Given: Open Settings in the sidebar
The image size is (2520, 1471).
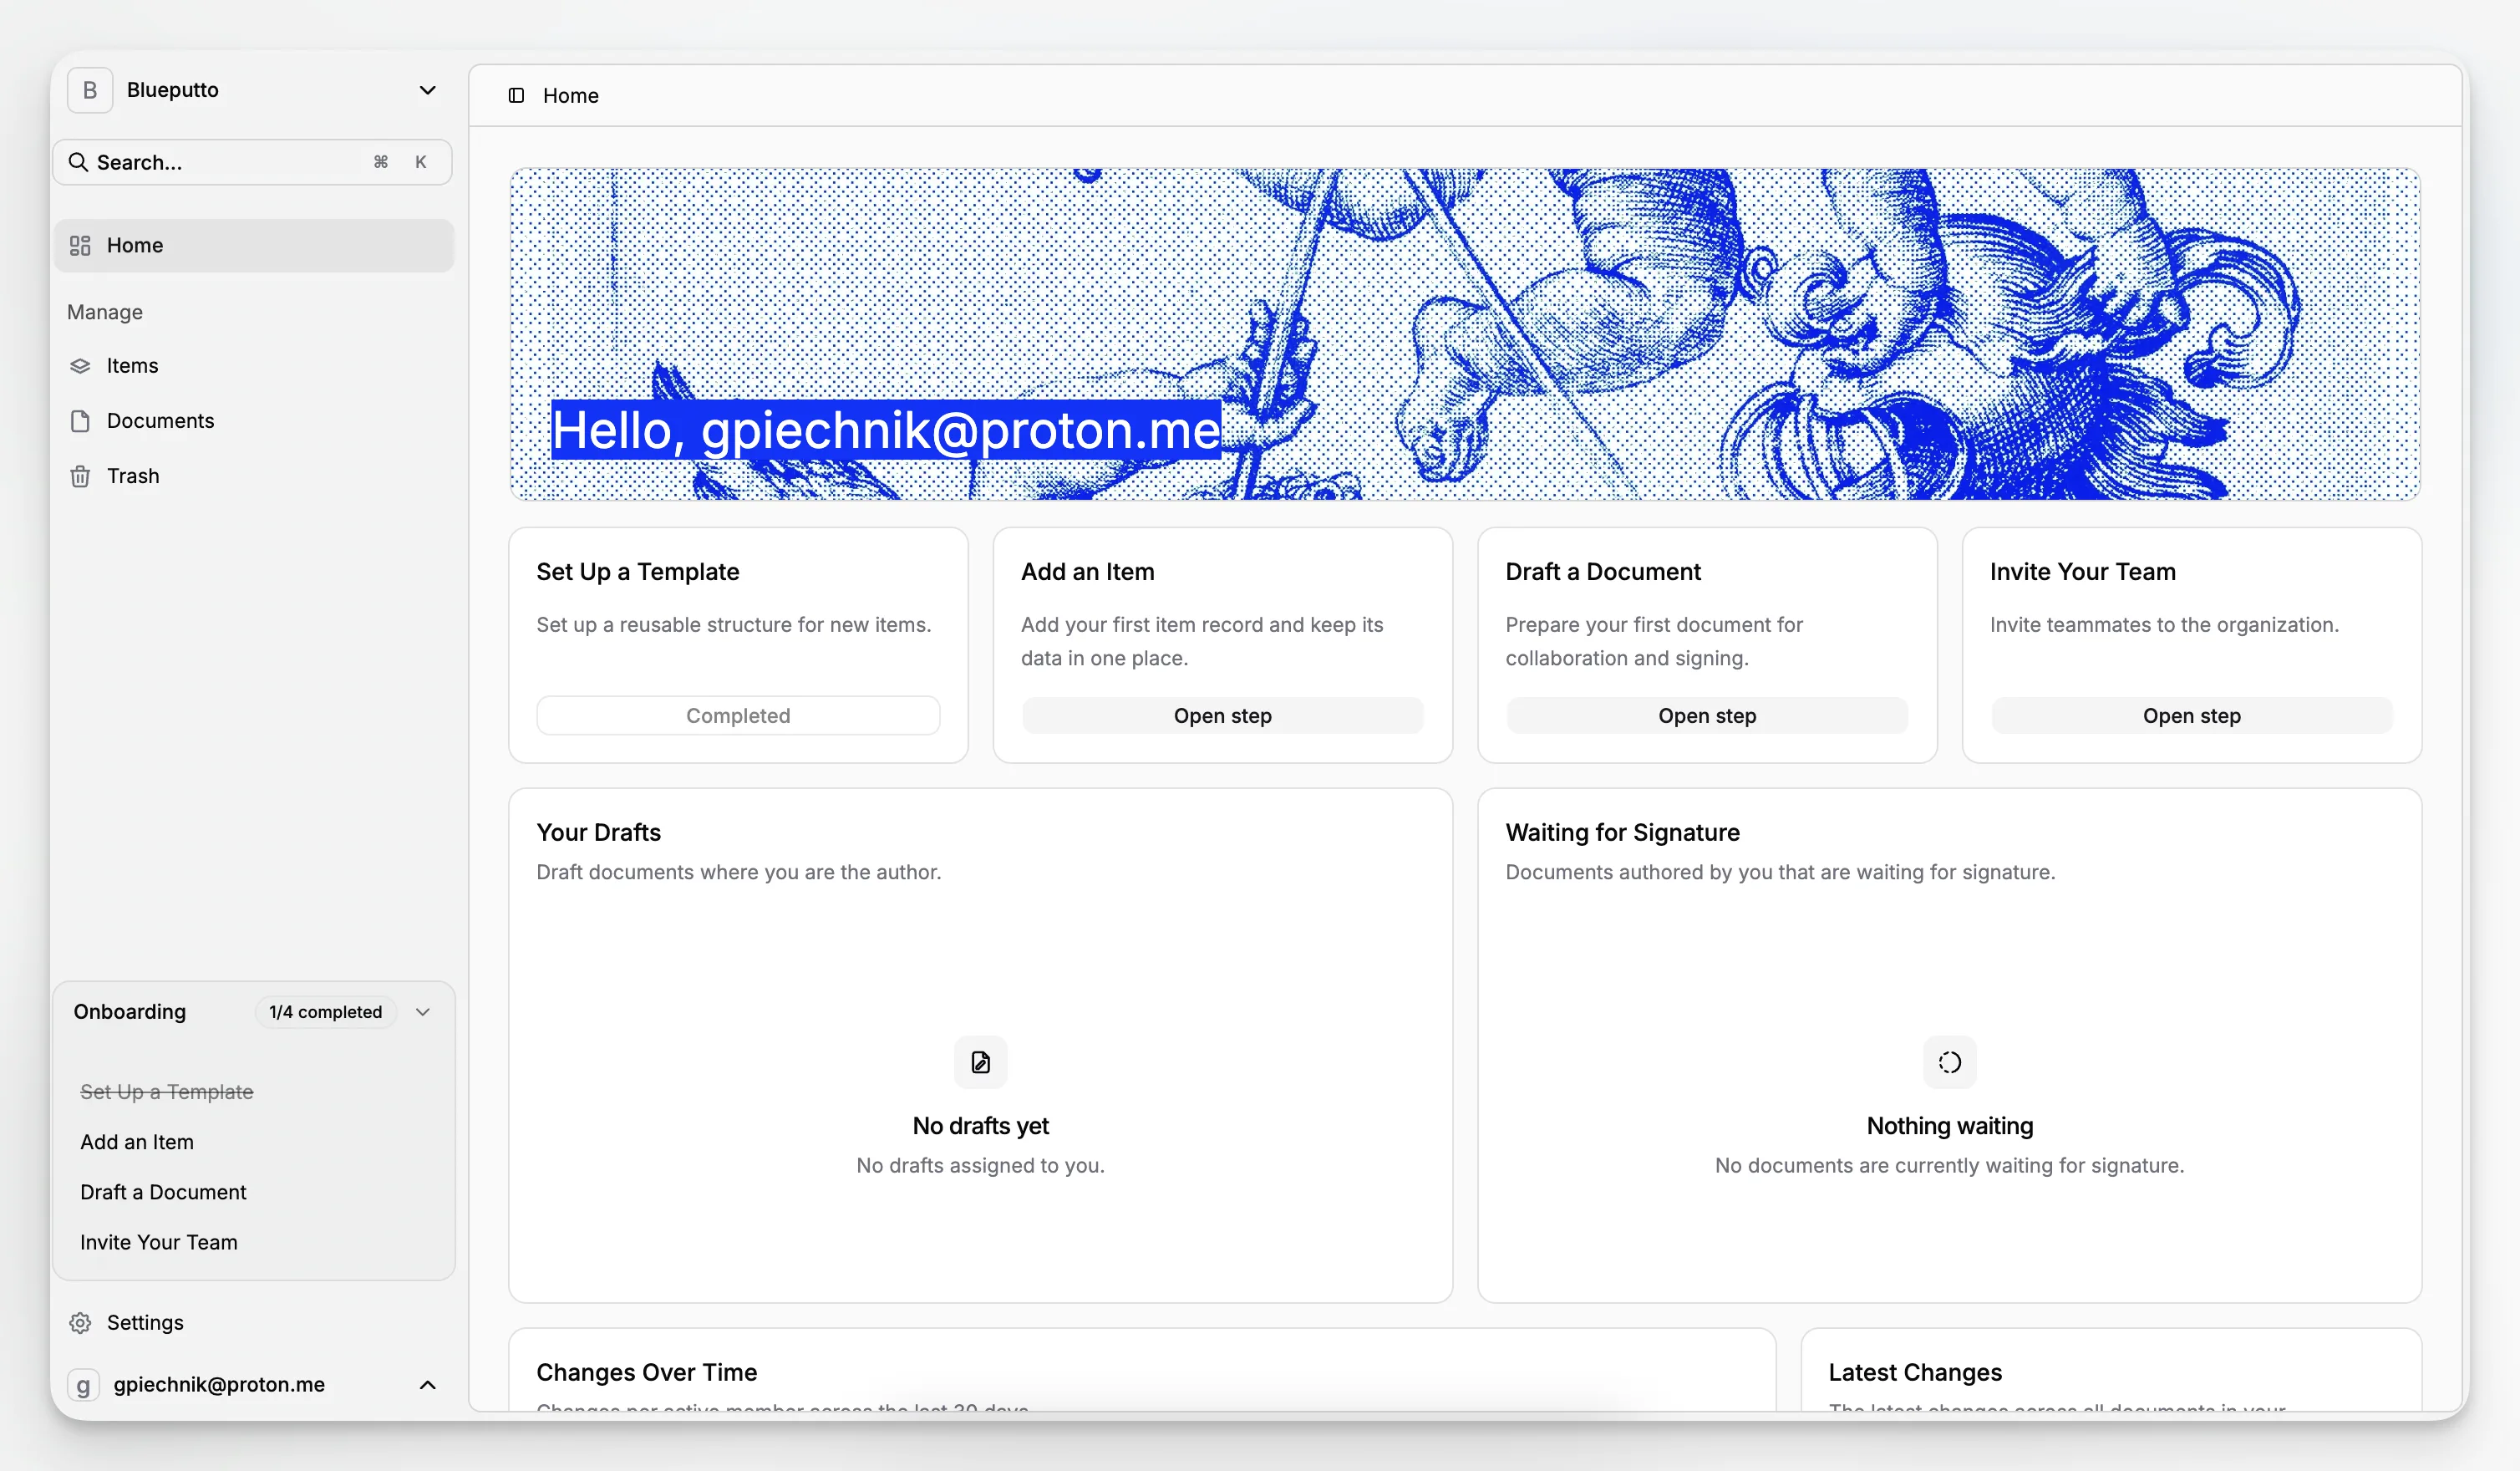Looking at the screenshot, I should [254, 1323].
